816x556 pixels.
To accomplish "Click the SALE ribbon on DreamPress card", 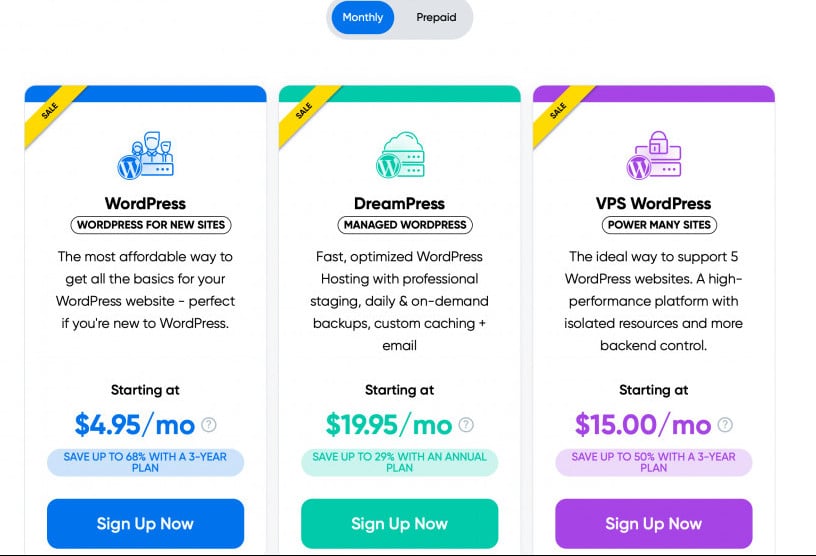I will (305, 112).
